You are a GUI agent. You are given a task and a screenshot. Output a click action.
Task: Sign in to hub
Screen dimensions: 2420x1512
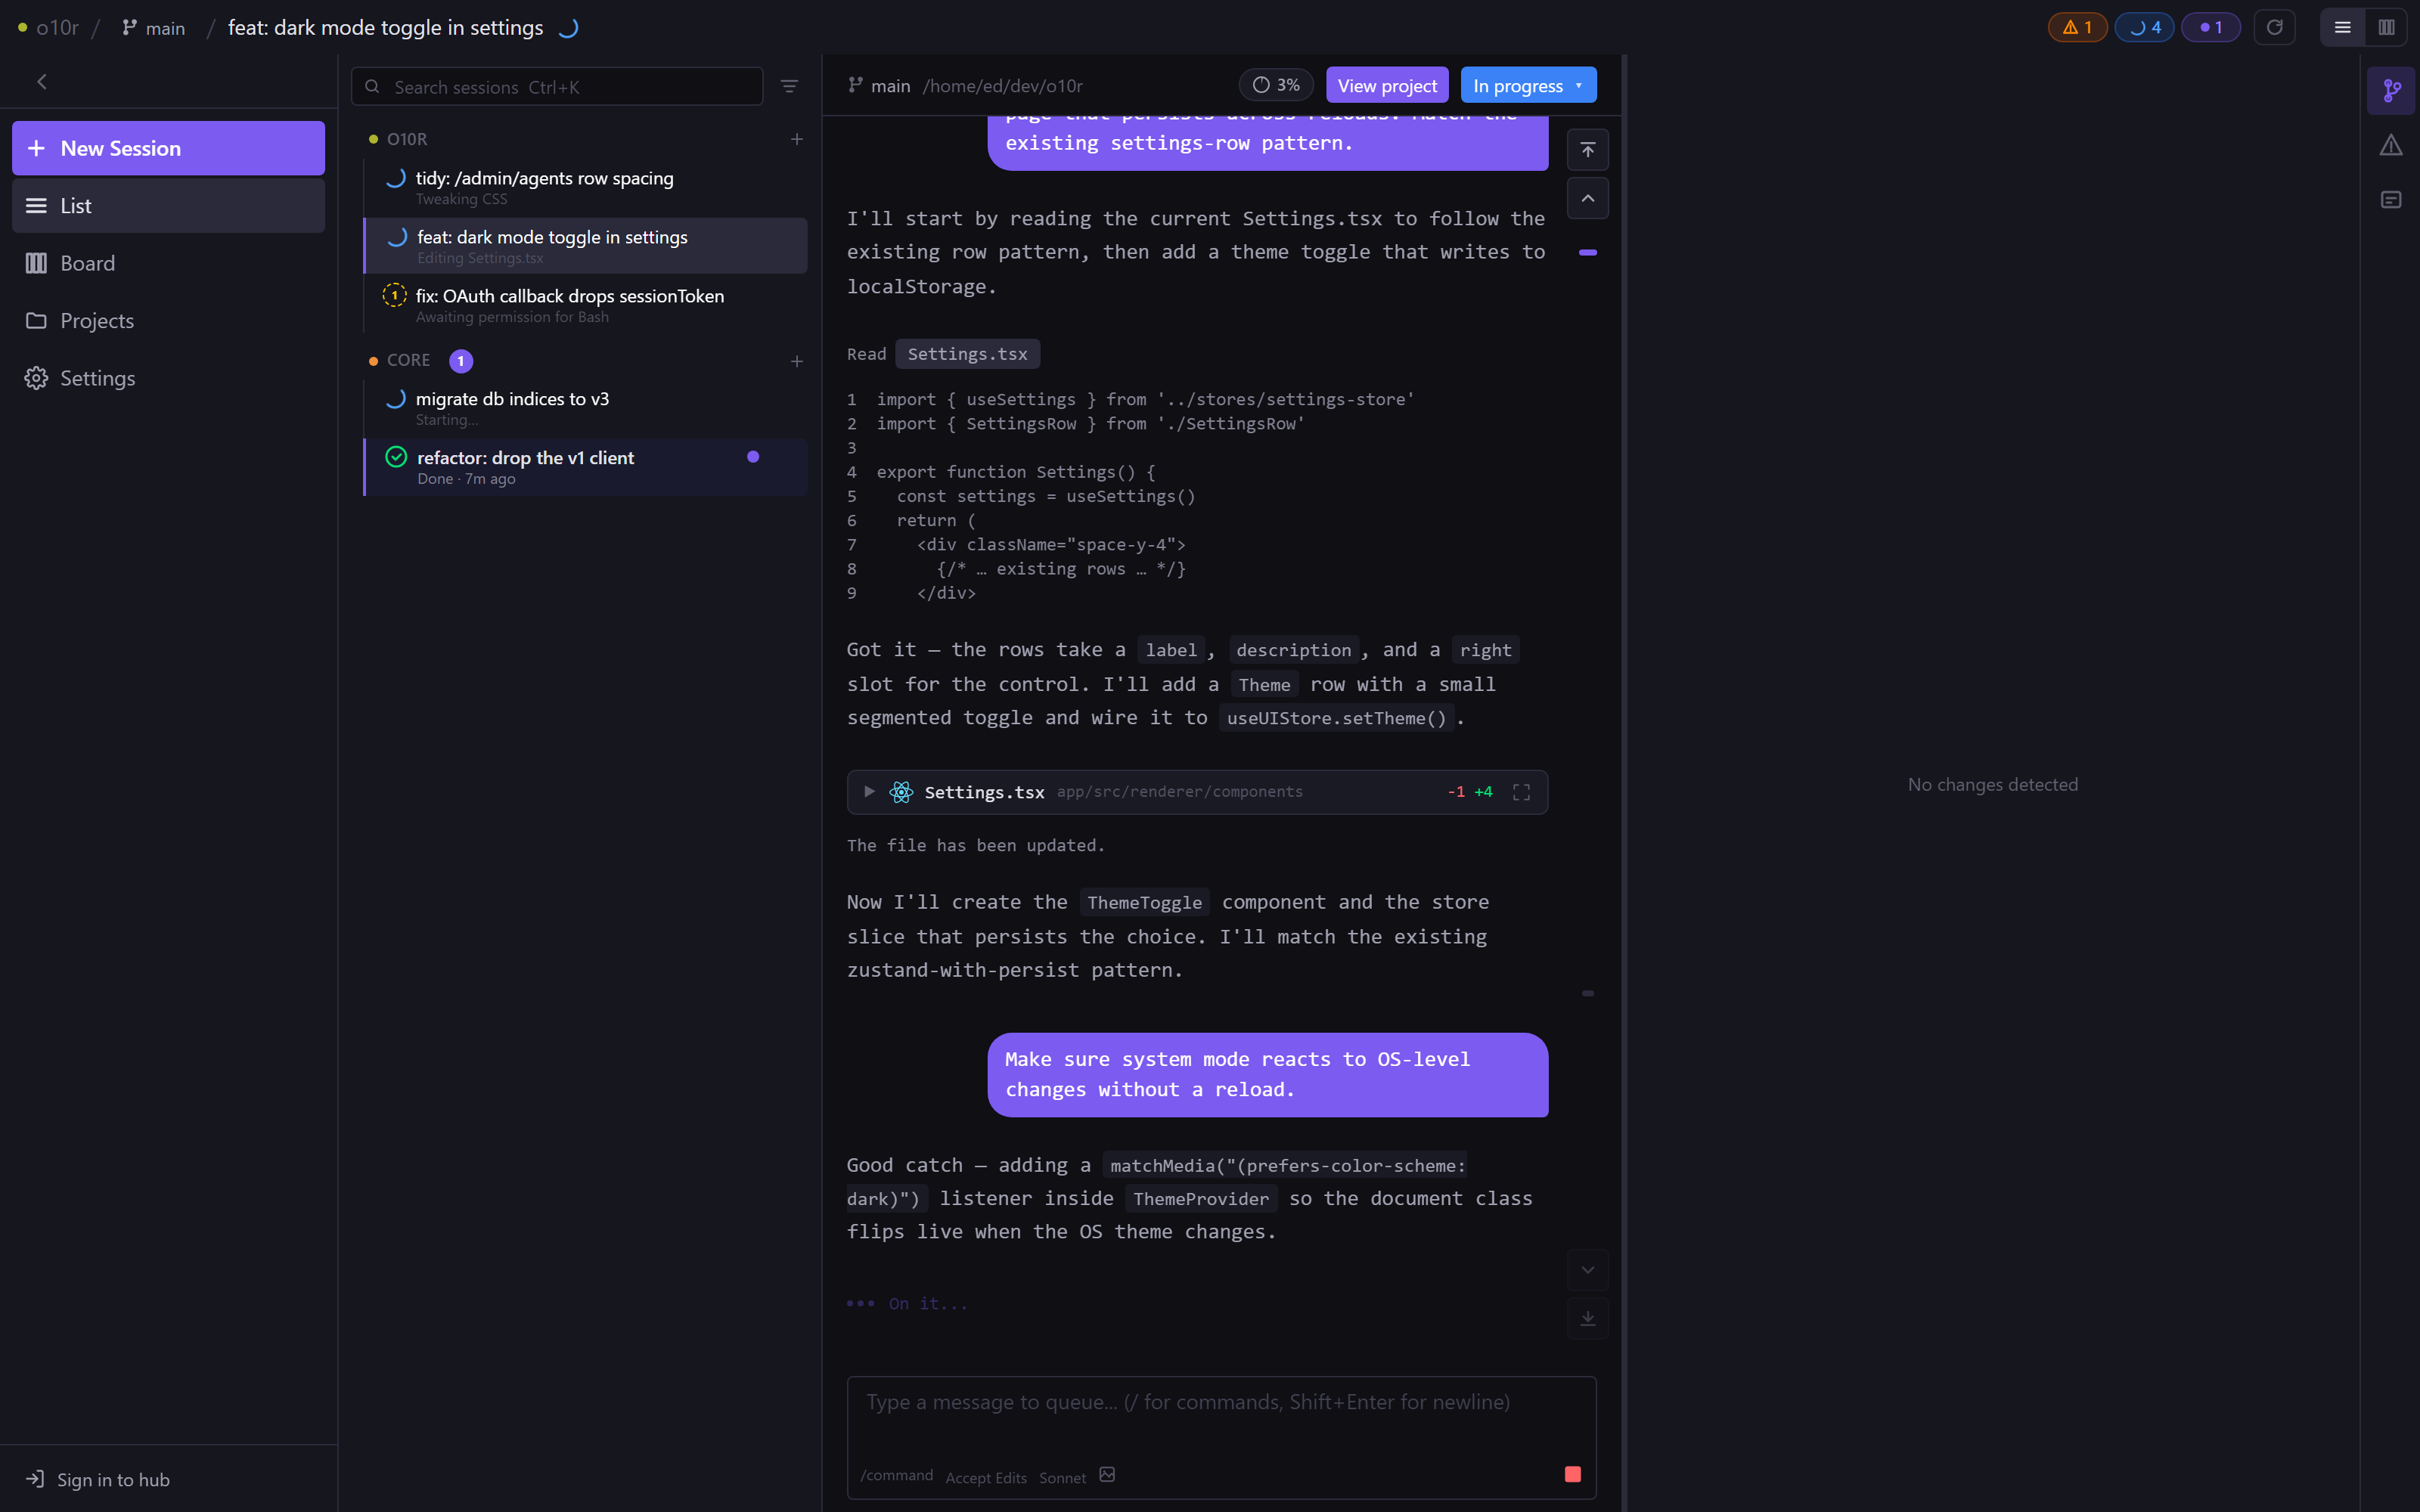coord(98,1479)
